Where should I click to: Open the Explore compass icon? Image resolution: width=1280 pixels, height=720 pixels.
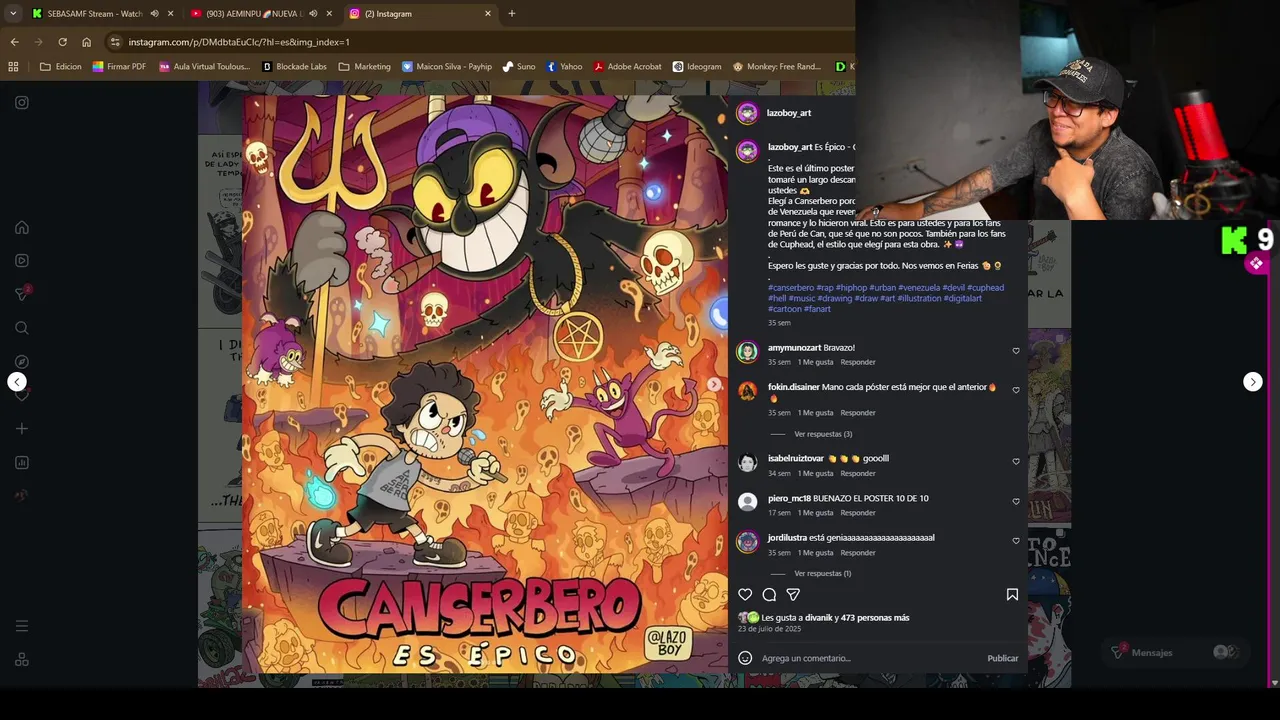[21, 362]
